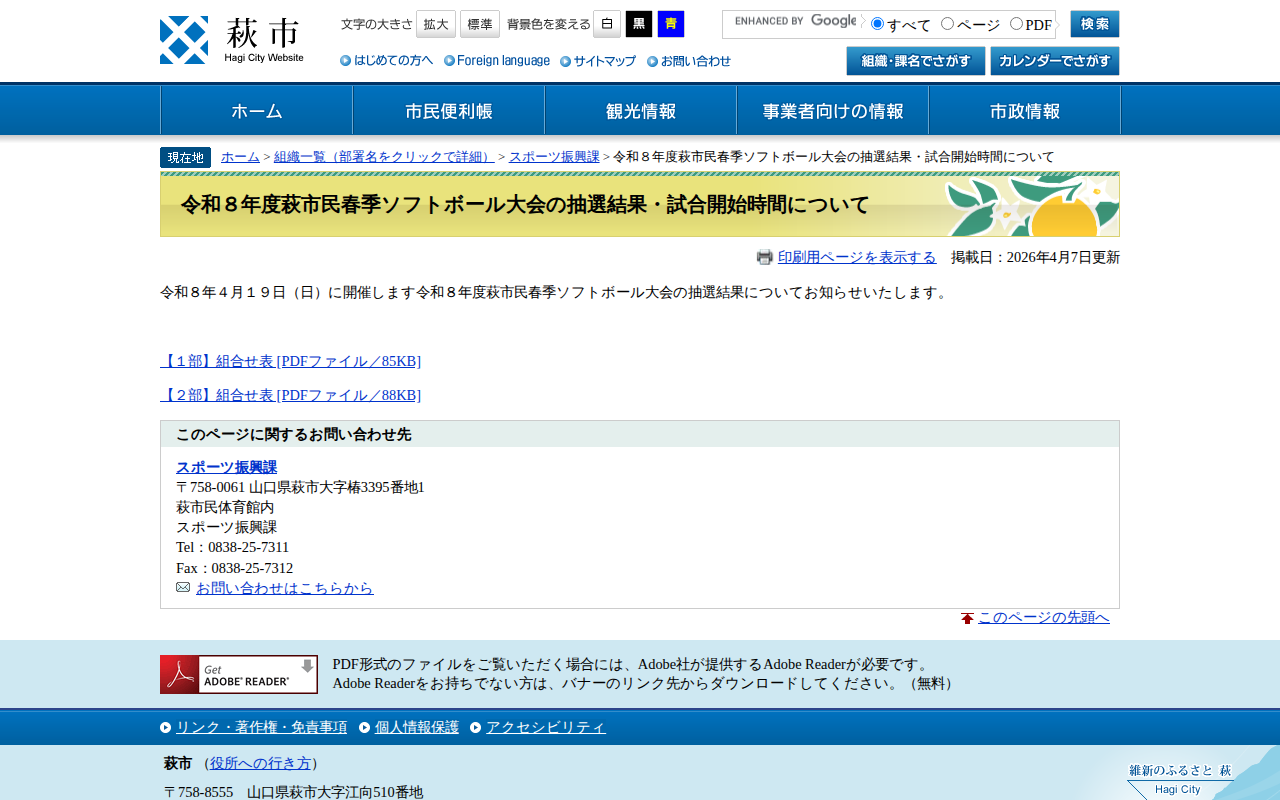Click the Get Adobe Reader banner
Screen dimensions: 1280x800
(x=239, y=675)
